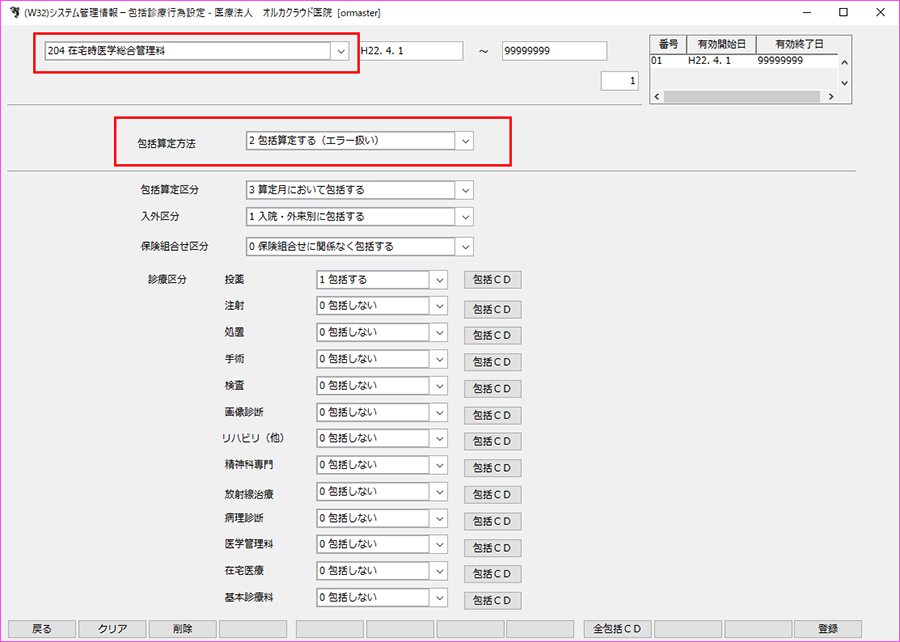900x642 pixels.
Task: Click 包括CD button for 投薬
Action: [x=492, y=280]
